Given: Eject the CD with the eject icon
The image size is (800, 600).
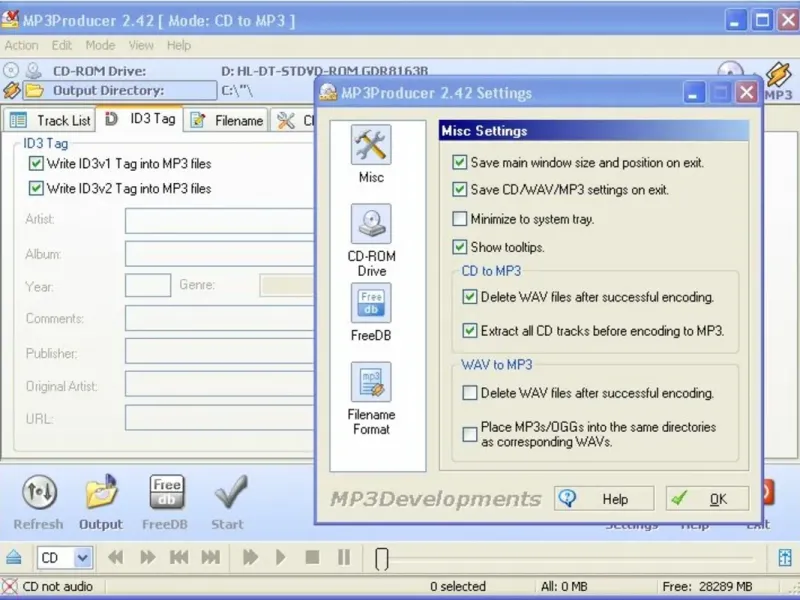Looking at the screenshot, I should coord(14,557).
